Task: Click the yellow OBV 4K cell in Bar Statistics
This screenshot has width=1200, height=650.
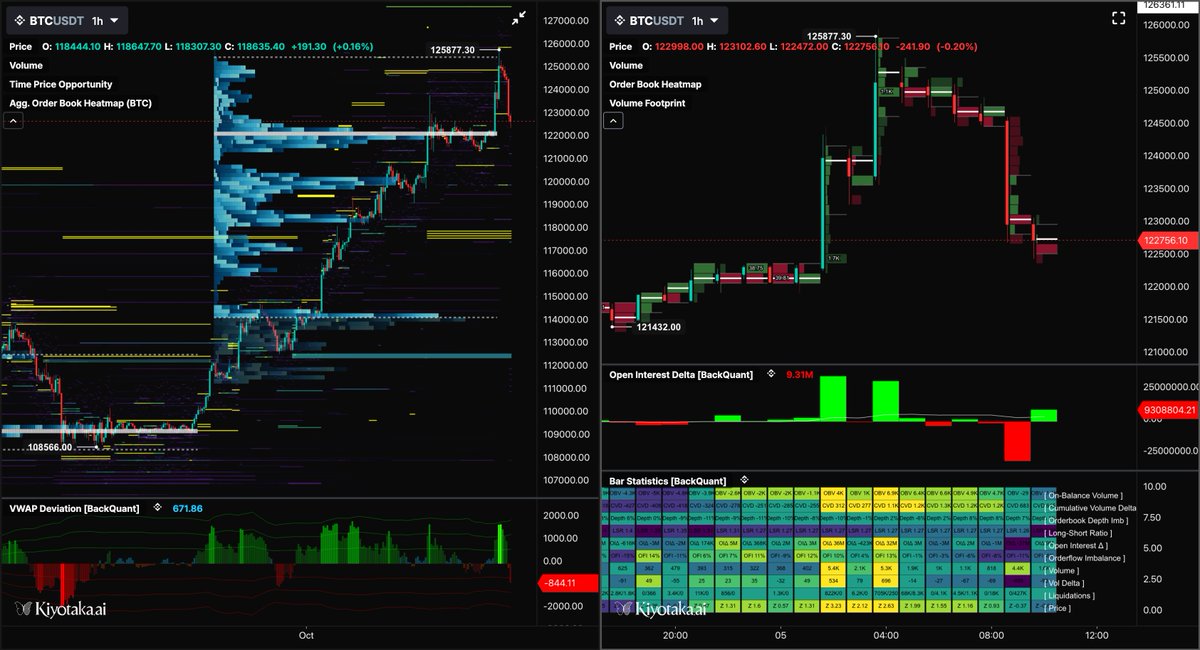Action: pyautogui.click(x=833, y=494)
